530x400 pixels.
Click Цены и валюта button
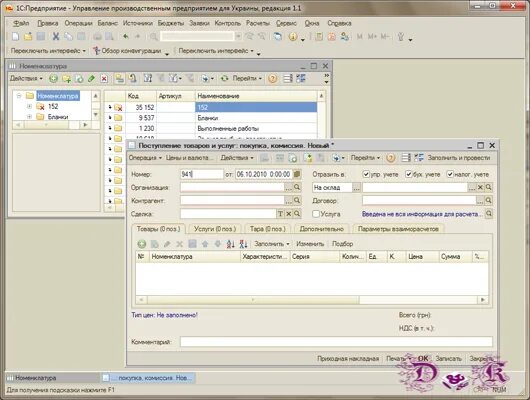pyautogui.click(x=190, y=158)
